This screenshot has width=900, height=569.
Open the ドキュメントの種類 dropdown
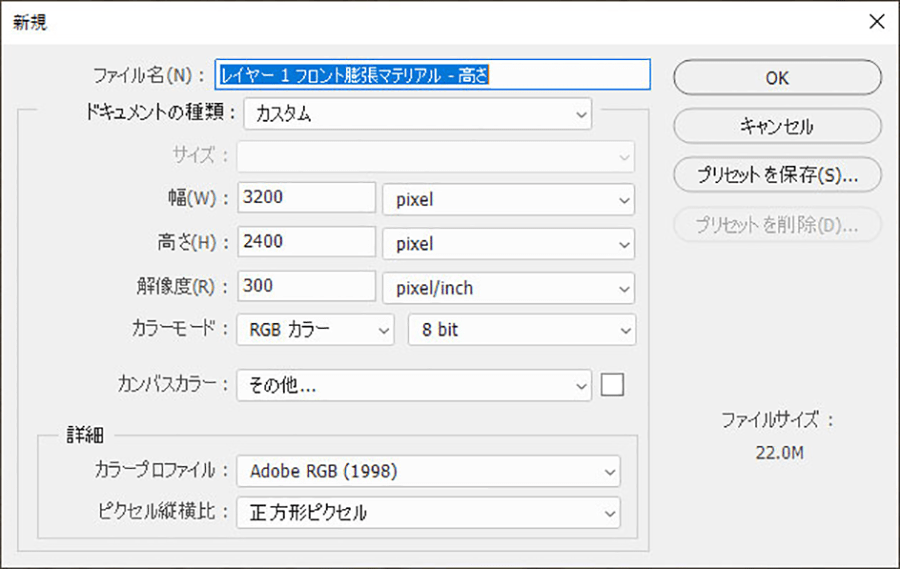point(417,114)
